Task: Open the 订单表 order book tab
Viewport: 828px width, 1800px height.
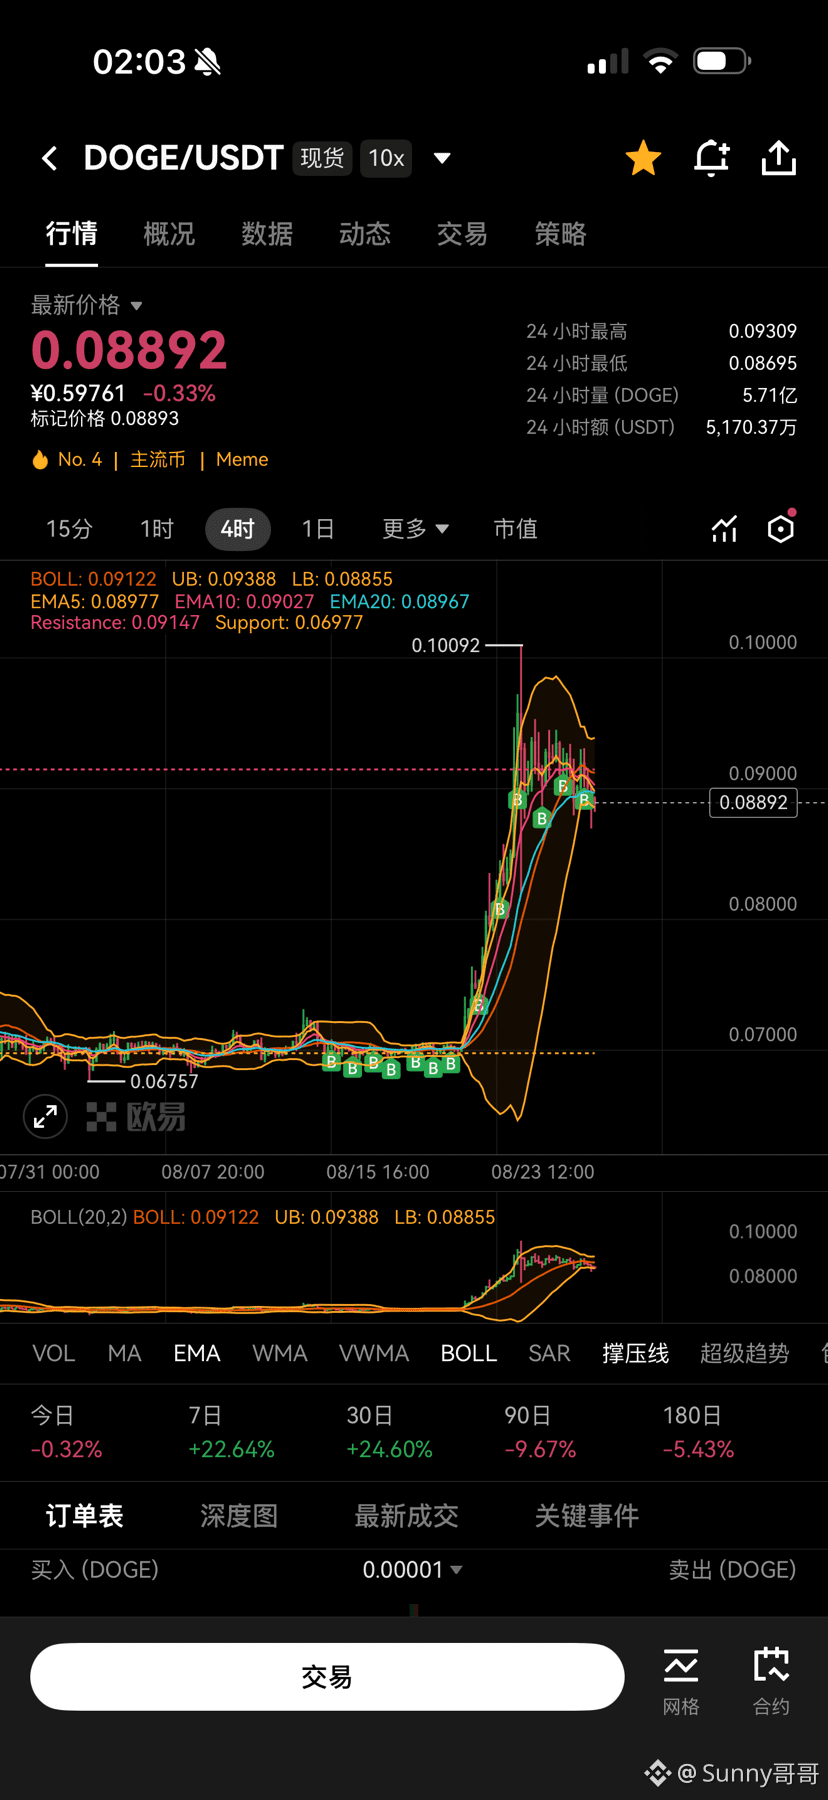Action: tap(85, 1516)
